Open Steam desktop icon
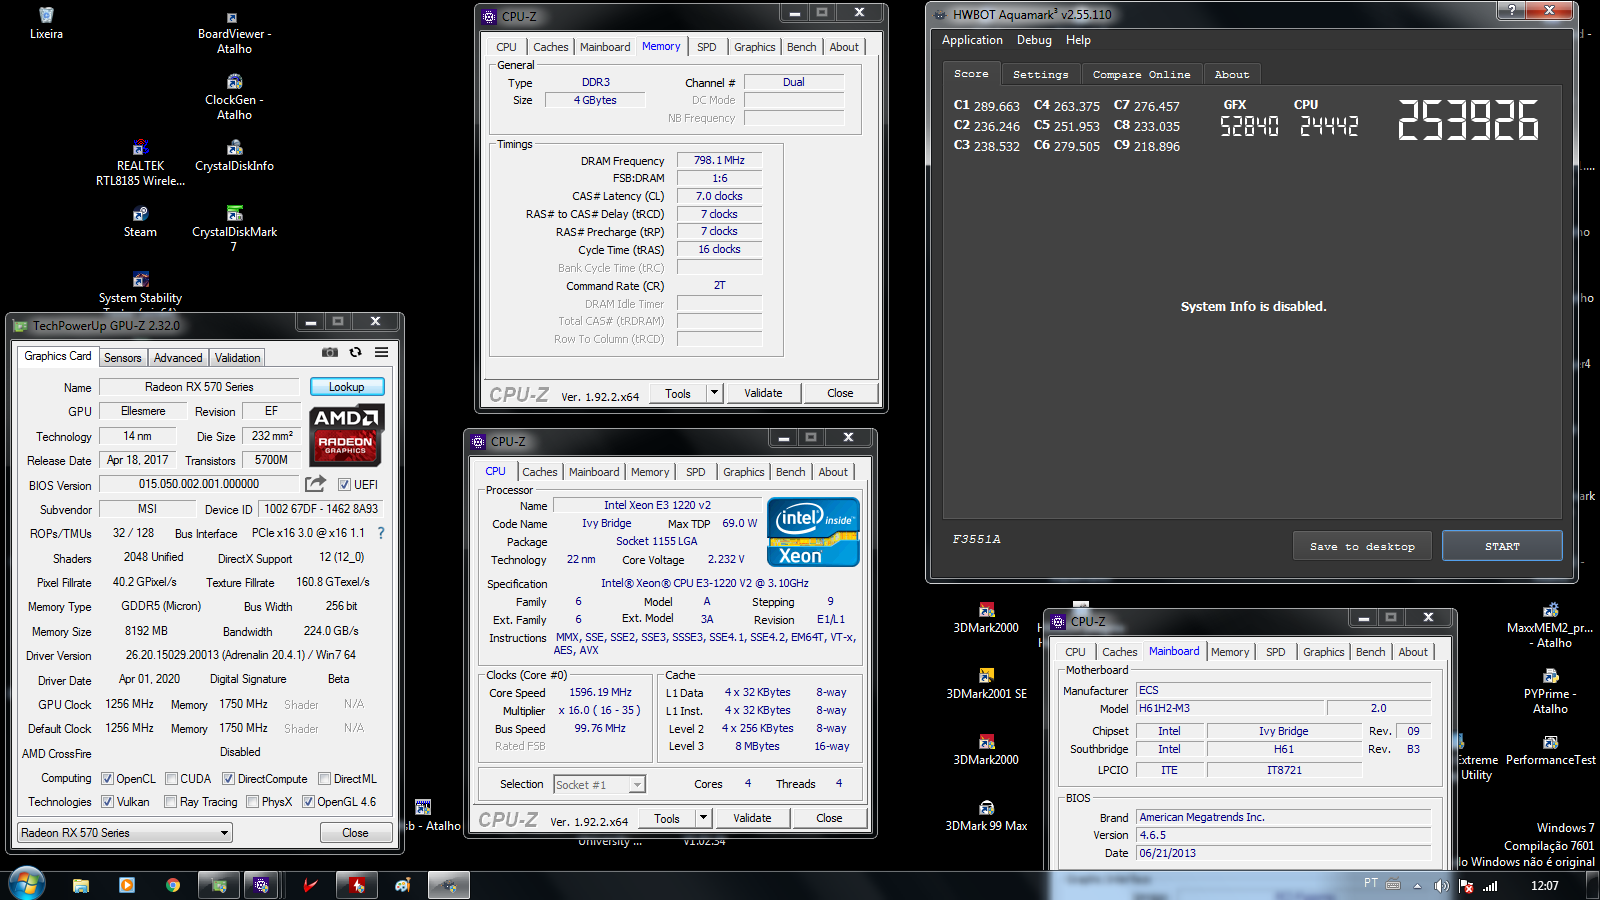The width and height of the screenshot is (1600, 900). (140, 223)
